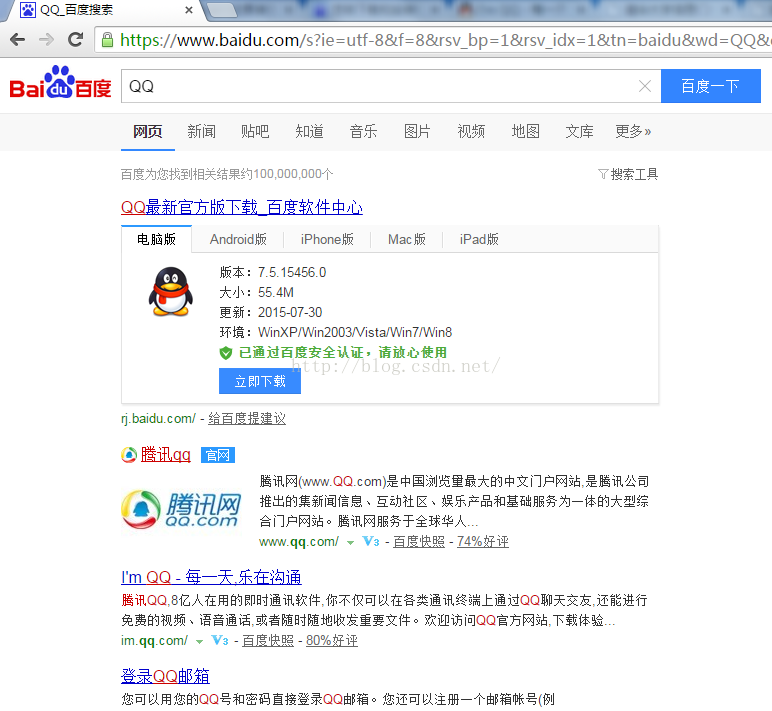This screenshot has width=772, height=711.
Task: Click the im.qq.com/ URL text
Action: (154, 641)
